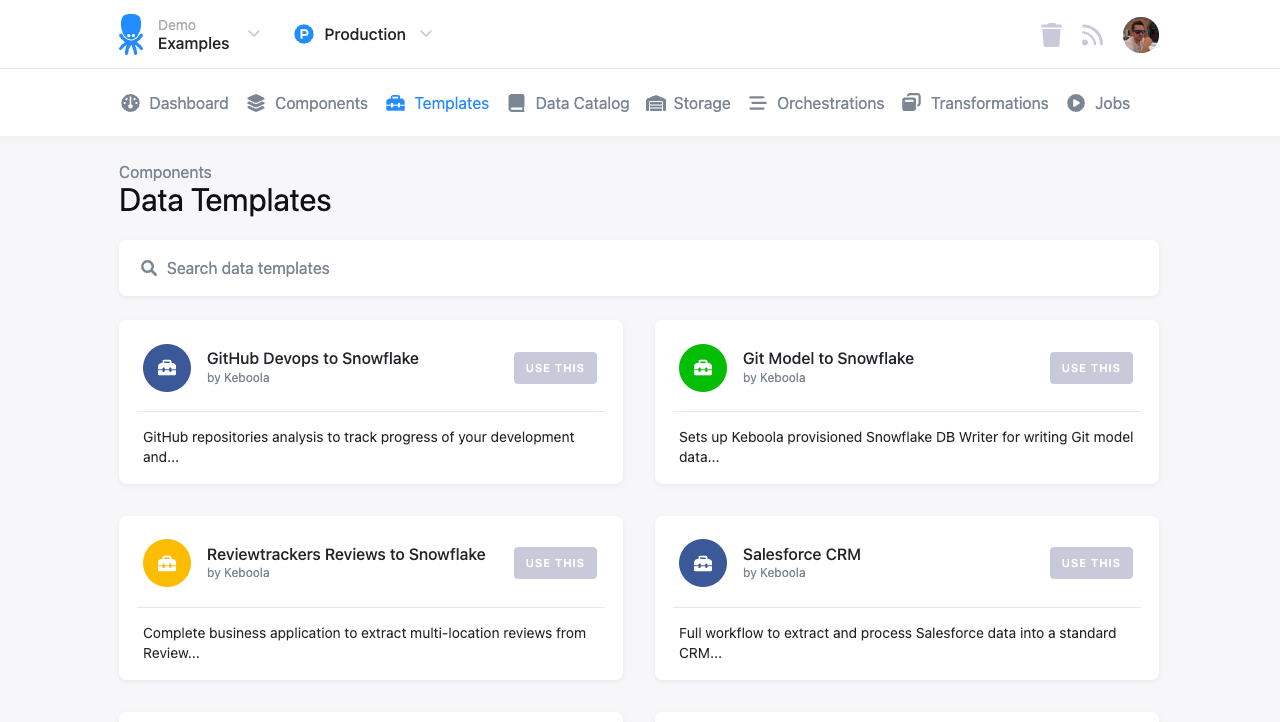This screenshot has height=722, width=1280.
Task: Click the Keboola octopus logo
Action: (x=131, y=34)
